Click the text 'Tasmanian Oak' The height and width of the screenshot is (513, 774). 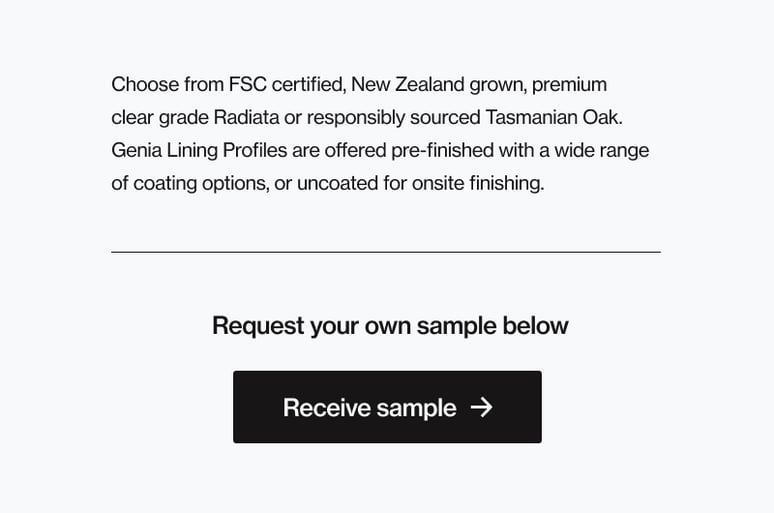click(x=552, y=118)
